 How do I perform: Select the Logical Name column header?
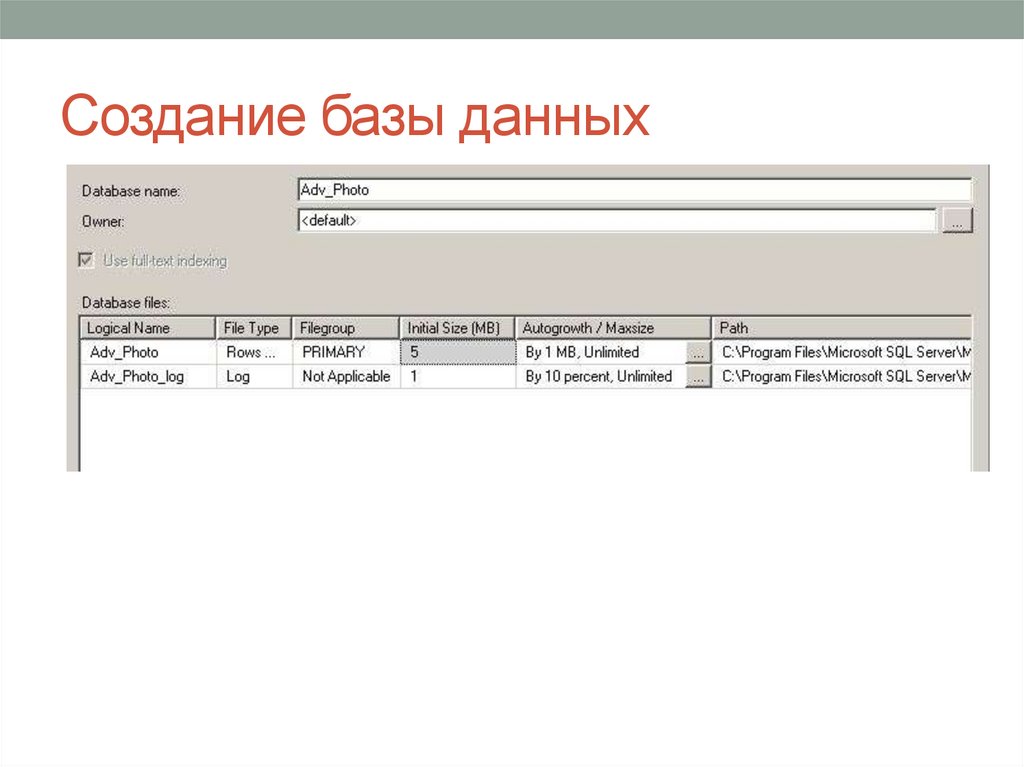145,327
